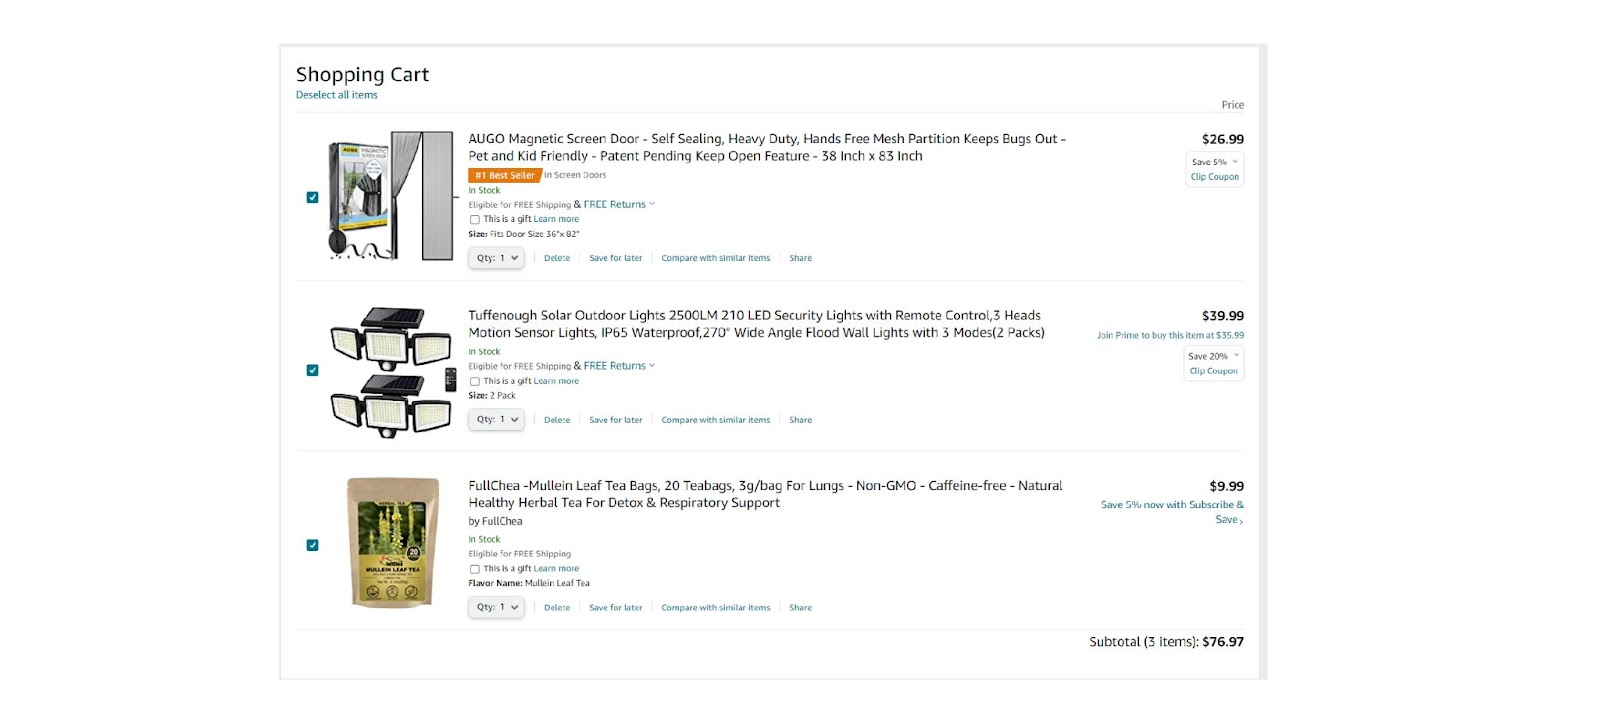Mark the FullChea Mullein Tea as a gift
This screenshot has width=1600, height=723.
tap(475, 569)
